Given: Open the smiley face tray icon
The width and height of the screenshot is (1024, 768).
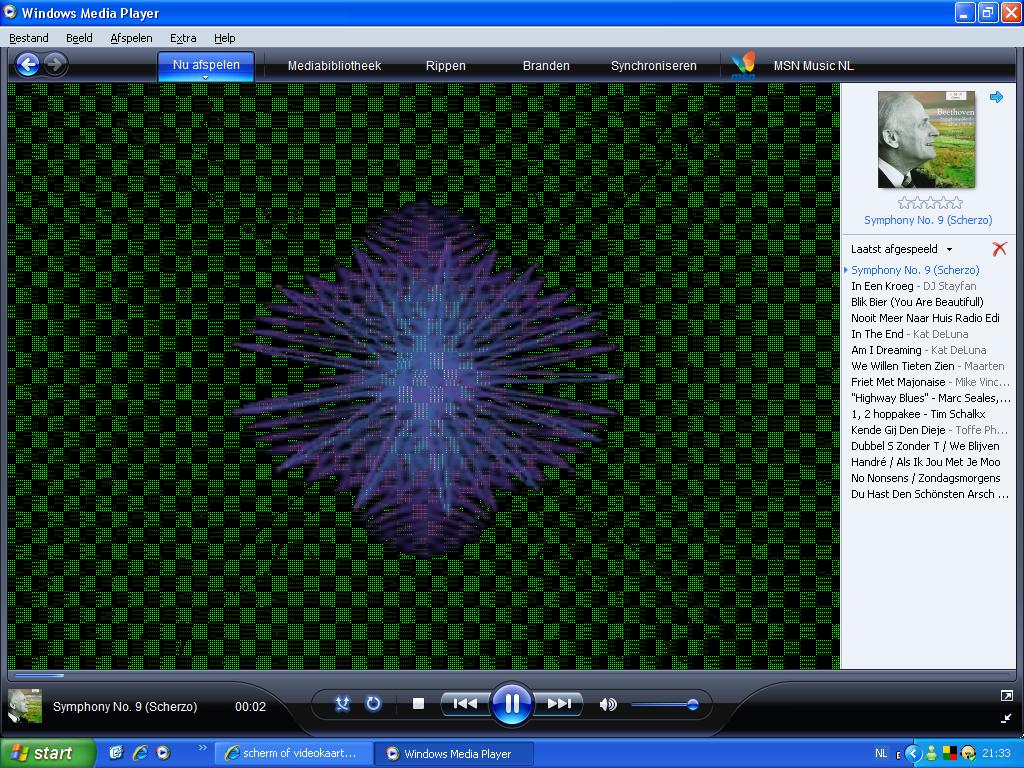Looking at the screenshot, I should pyautogui.click(x=968, y=754).
